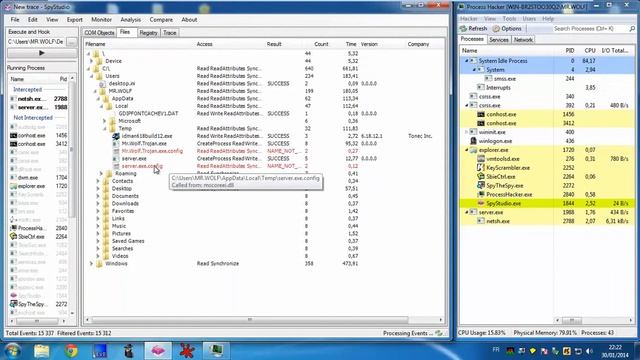Switch to the Trace tab
The width and height of the screenshot is (640, 360).
(x=170, y=33)
